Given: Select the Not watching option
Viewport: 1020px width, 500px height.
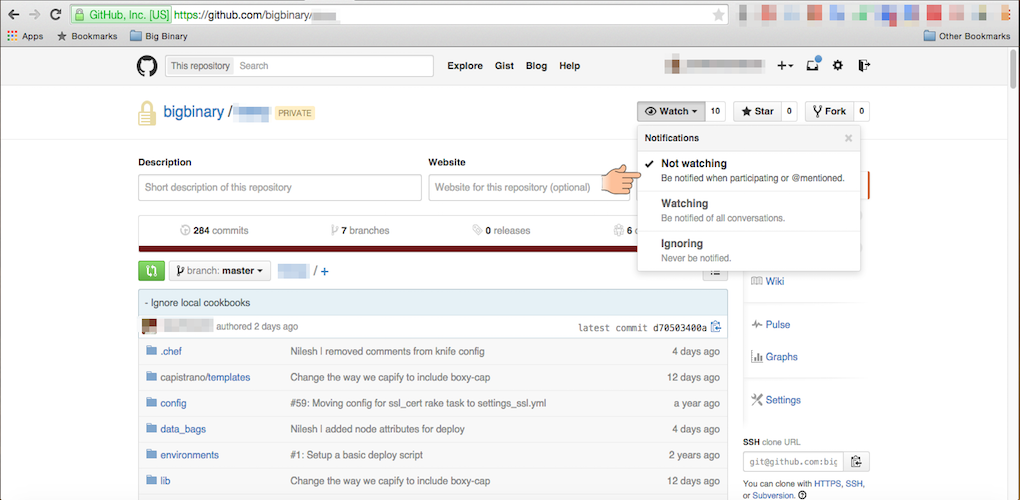Looking at the screenshot, I should [749, 170].
